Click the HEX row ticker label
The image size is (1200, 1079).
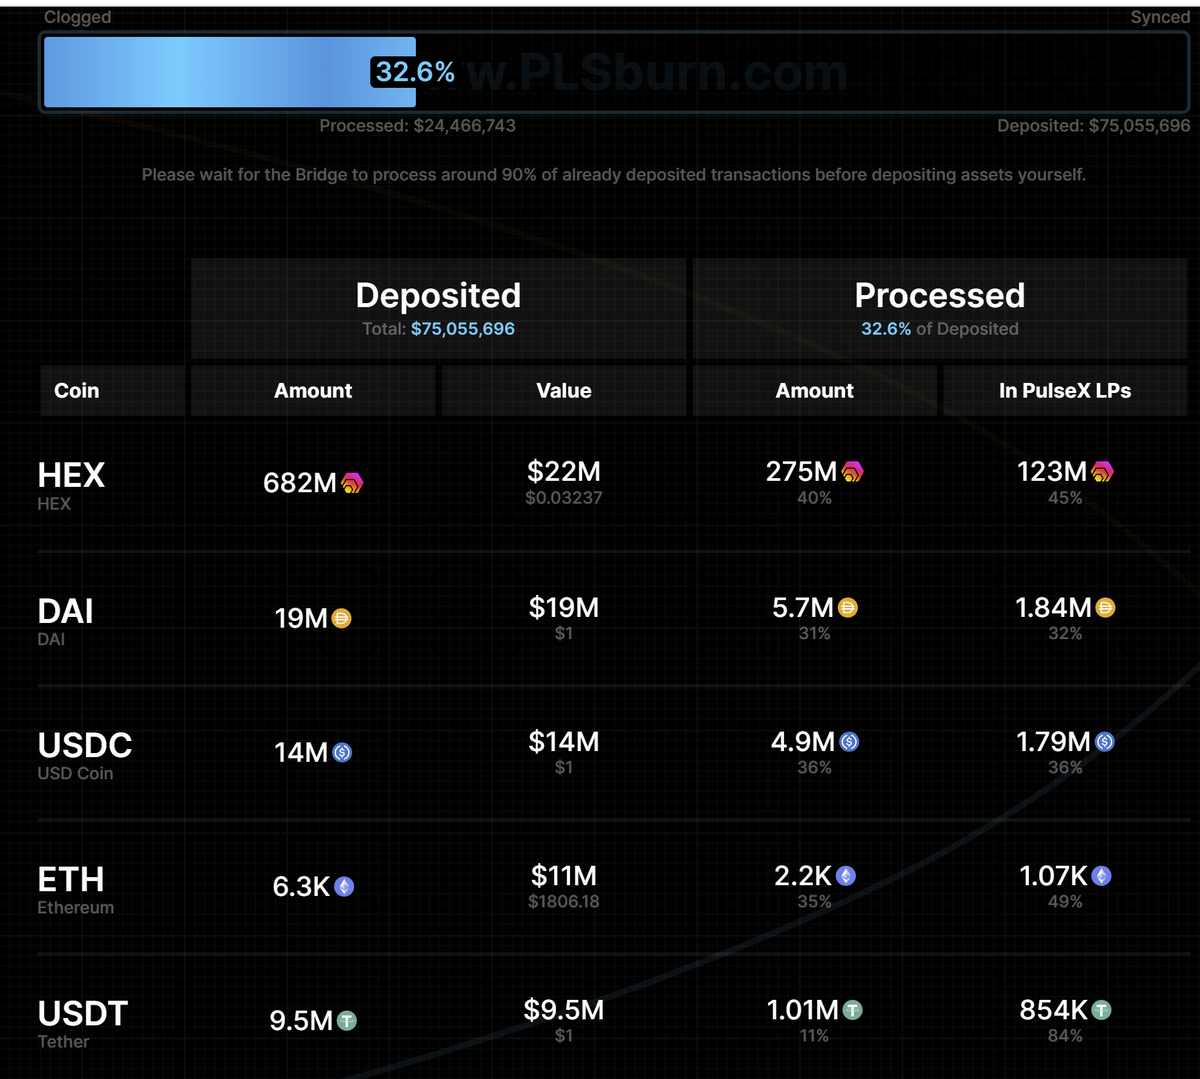click(x=71, y=475)
